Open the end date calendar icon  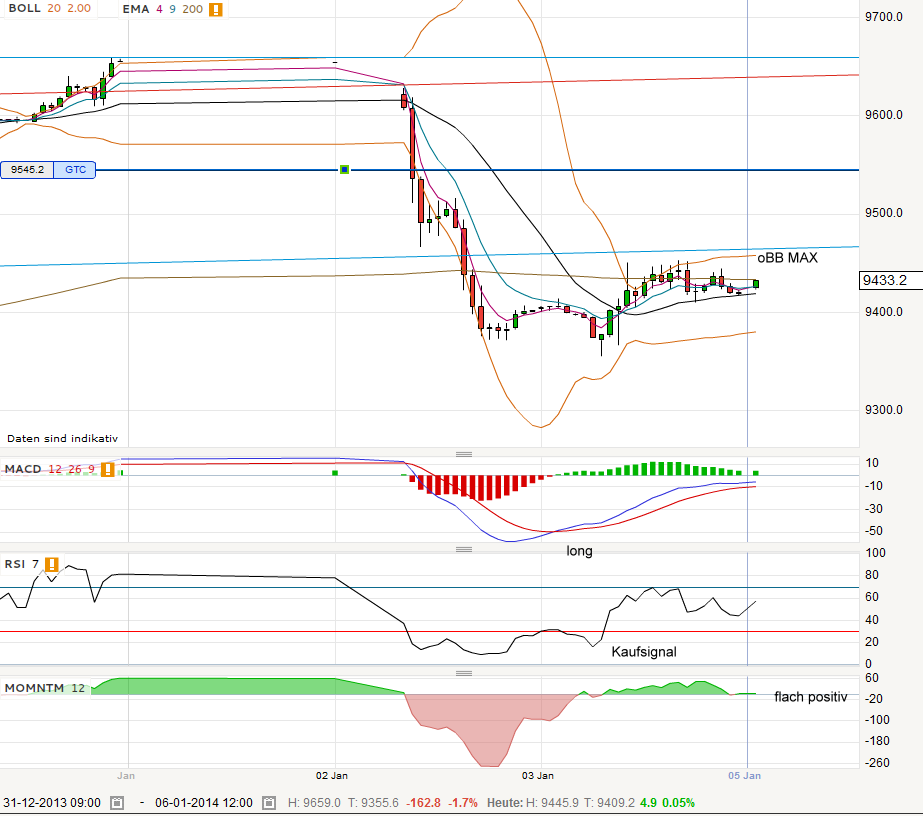[269, 802]
